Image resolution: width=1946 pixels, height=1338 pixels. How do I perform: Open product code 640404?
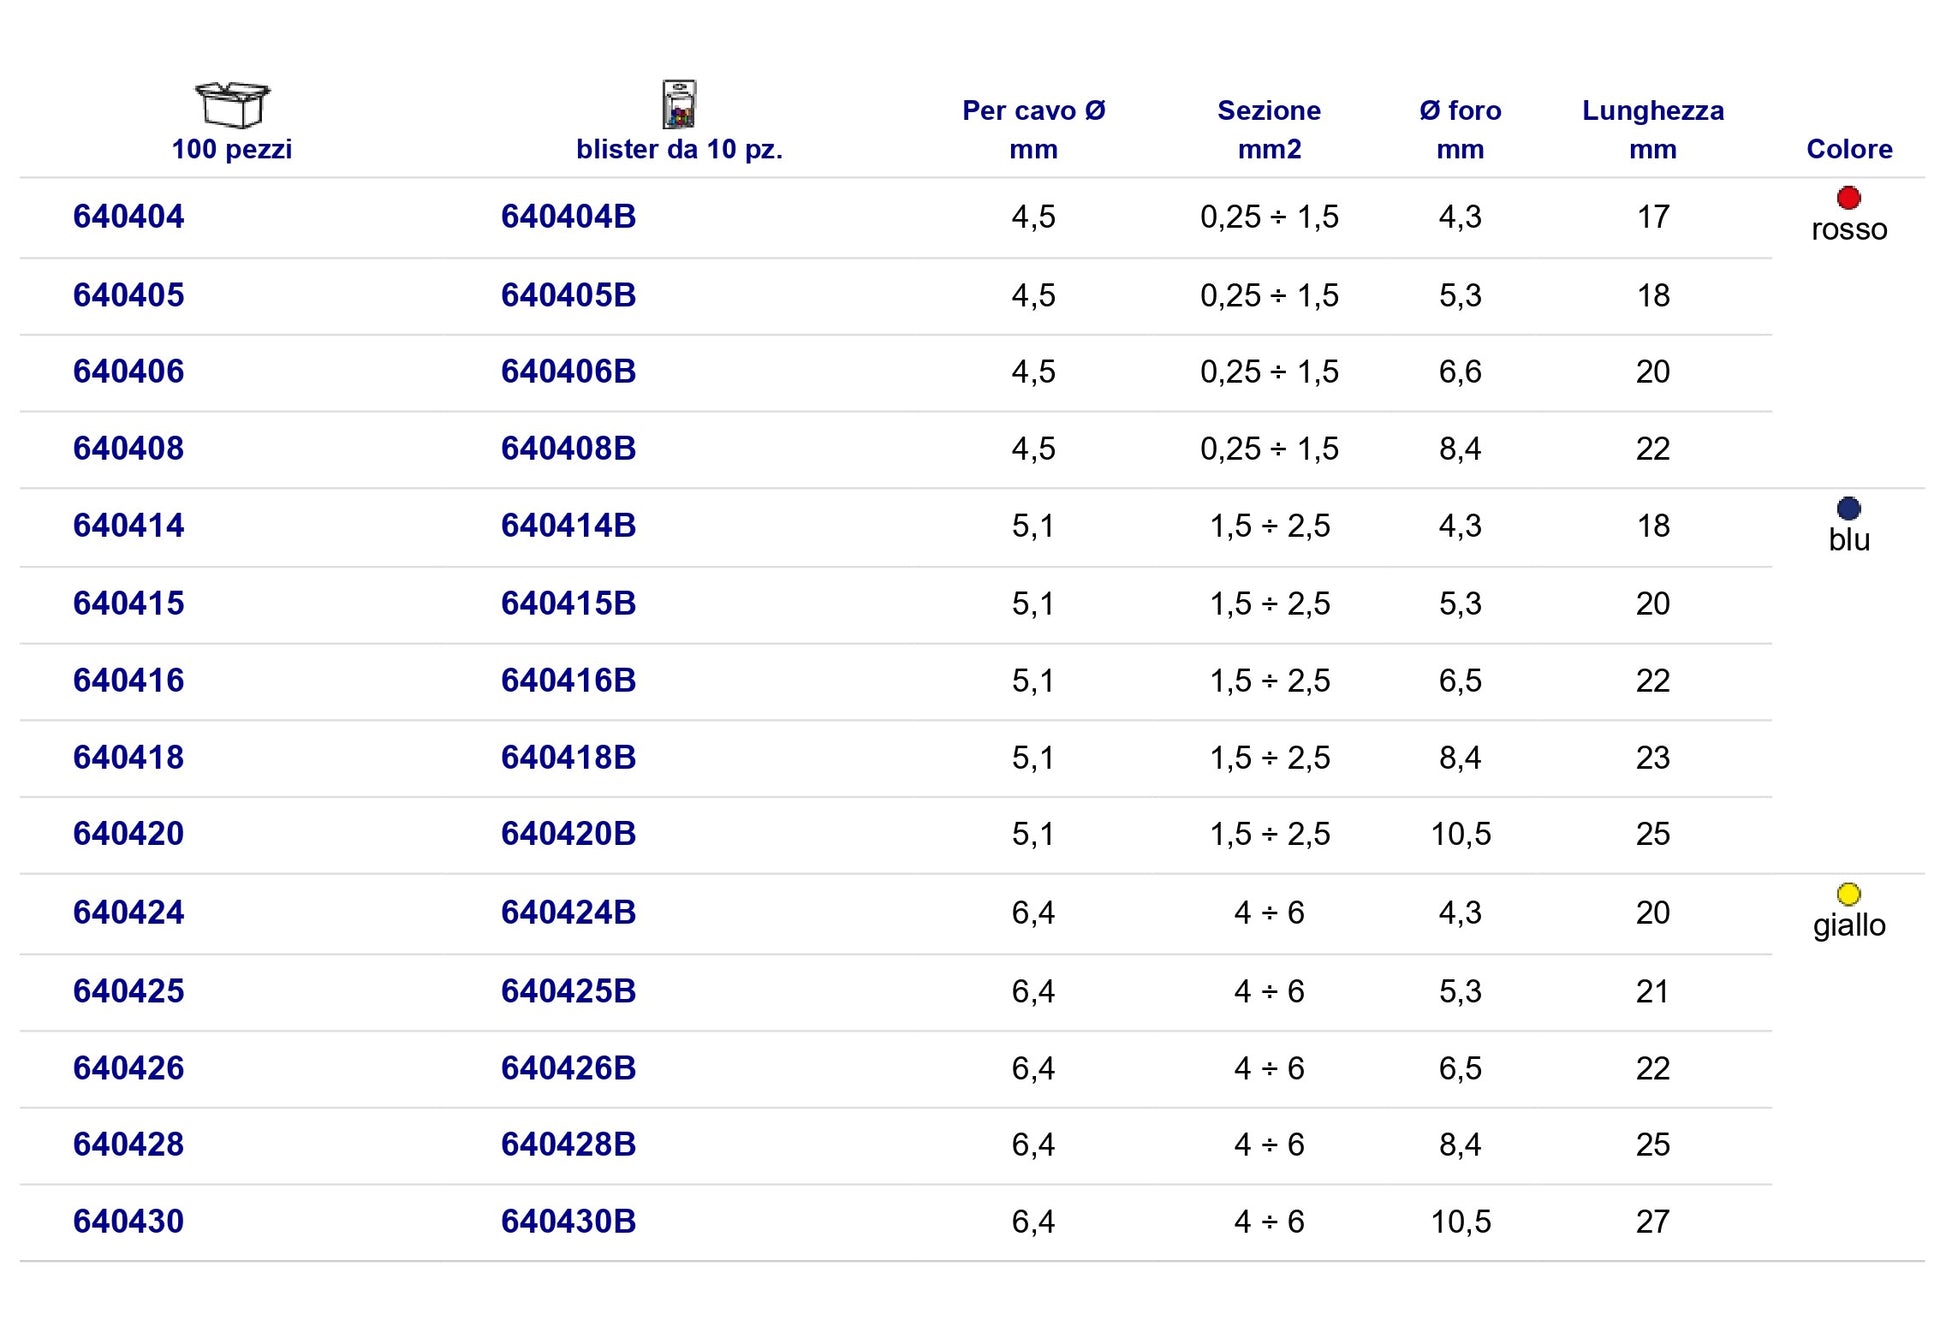pyautogui.click(x=129, y=217)
